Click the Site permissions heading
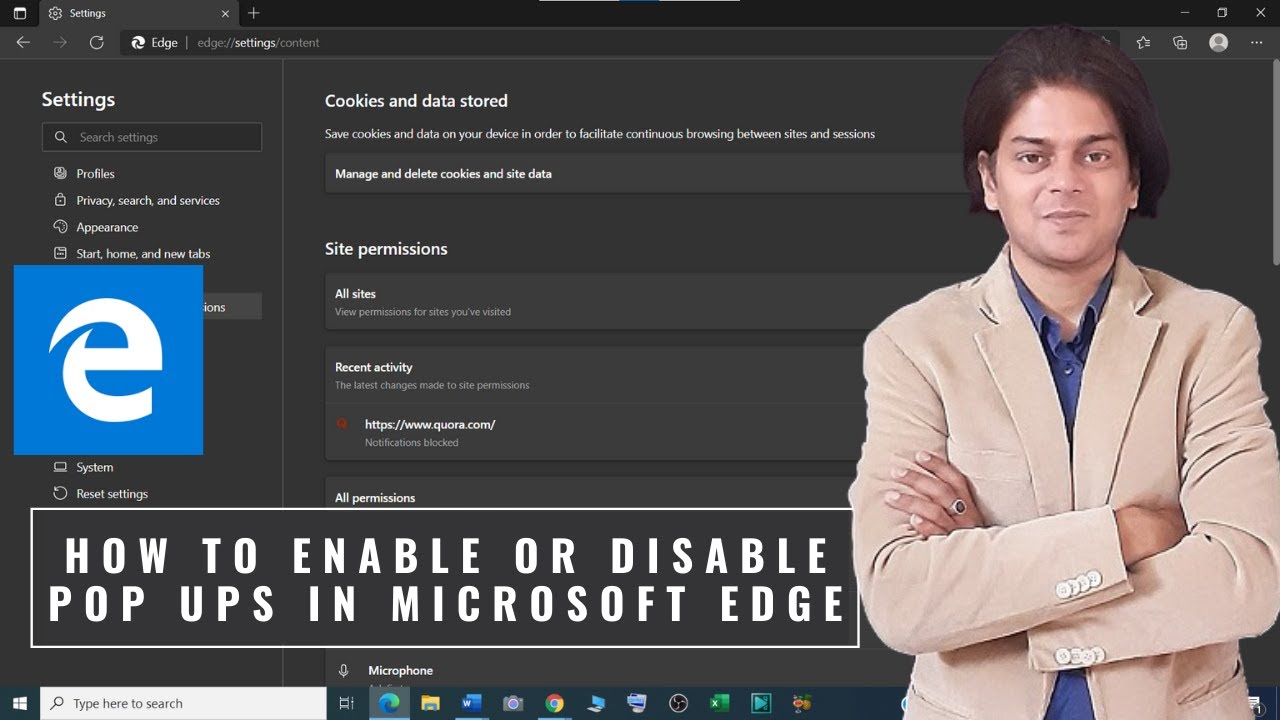The height and width of the screenshot is (720, 1280). coord(386,249)
